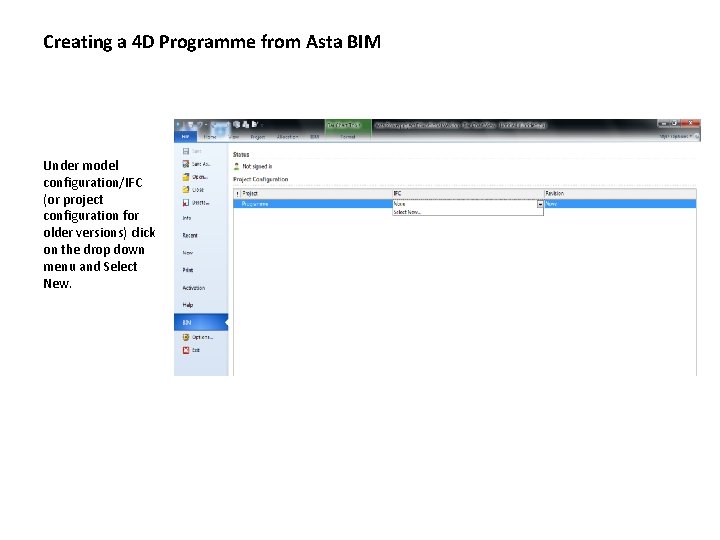This screenshot has width=720, height=540.
Task: Open the IFC dropdown arrow in Programme row
Action: [x=540, y=204]
